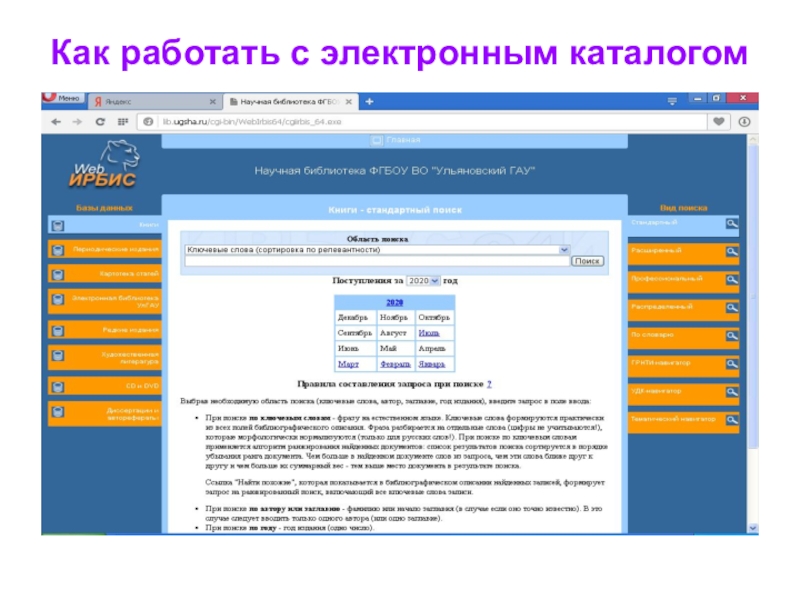This screenshot has height=600, width=800.
Task: Close the Яндекс tab
Action: coord(213,102)
